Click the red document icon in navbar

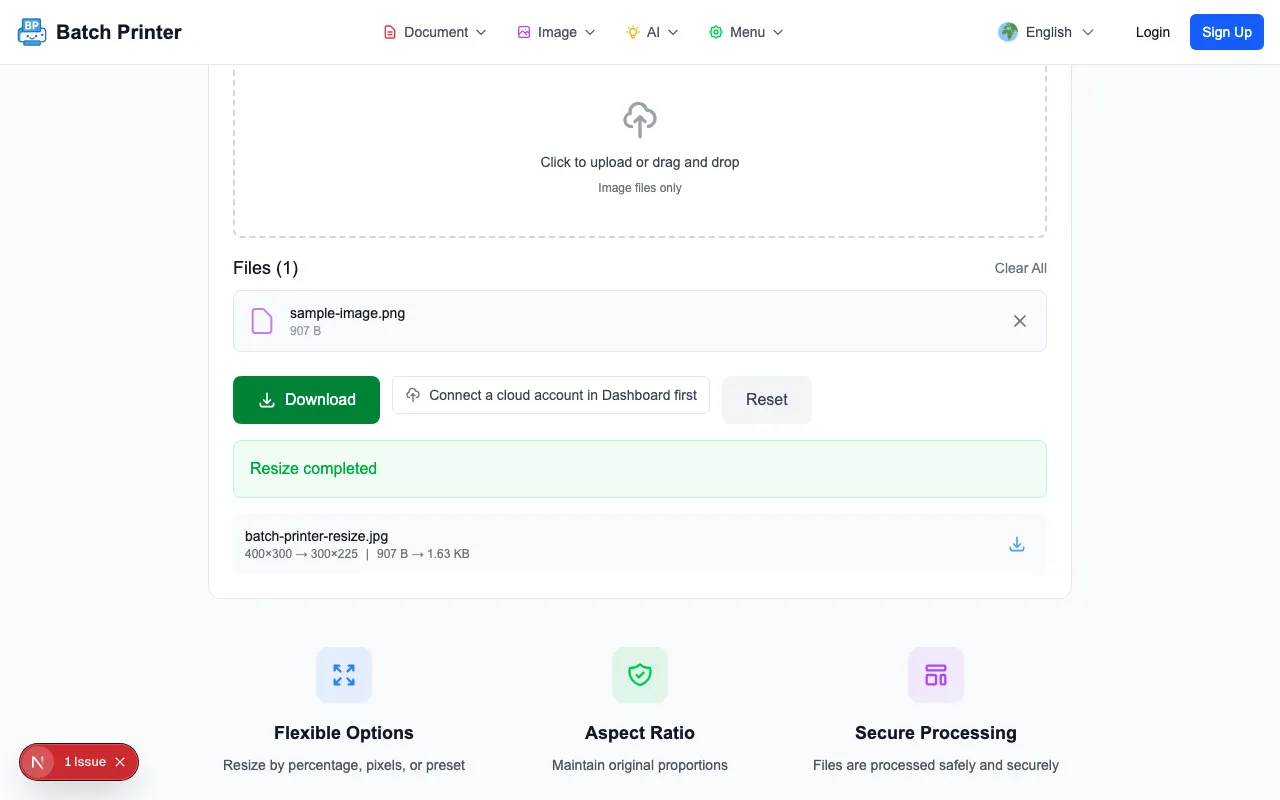390,32
